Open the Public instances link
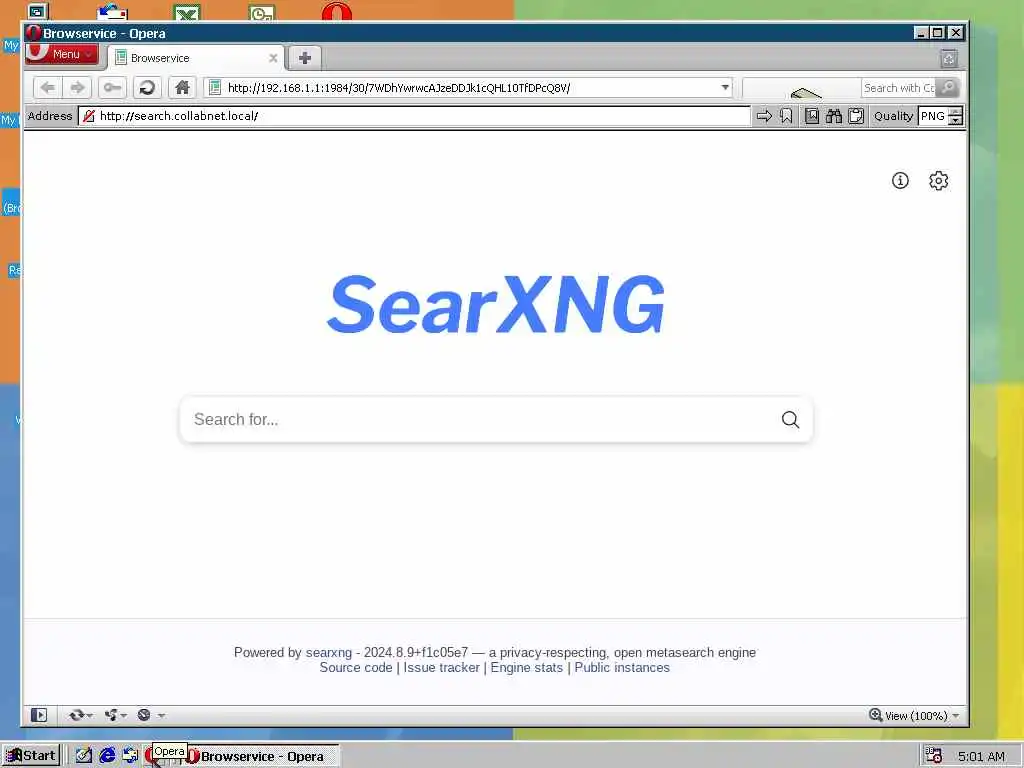Image resolution: width=1024 pixels, height=768 pixels. pyautogui.click(x=622, y=667)
